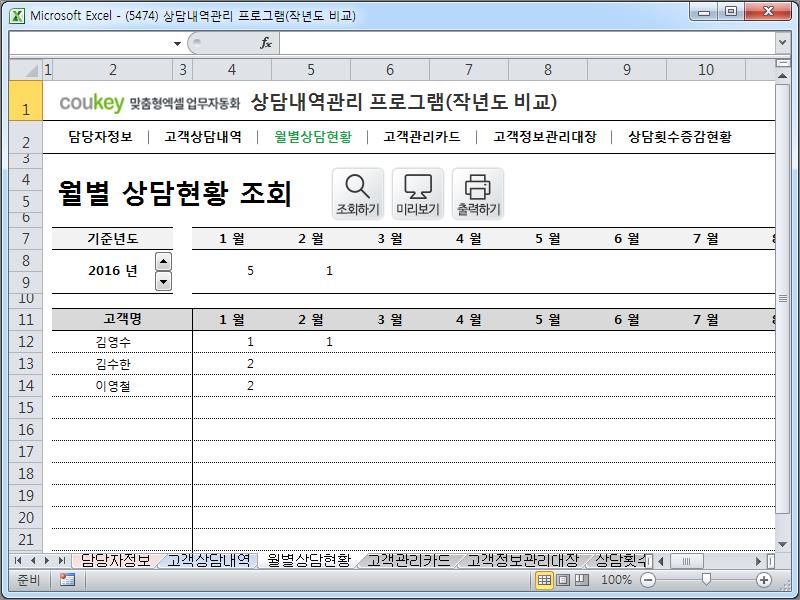Click the horizontal scrollbar right arrow

758,561
